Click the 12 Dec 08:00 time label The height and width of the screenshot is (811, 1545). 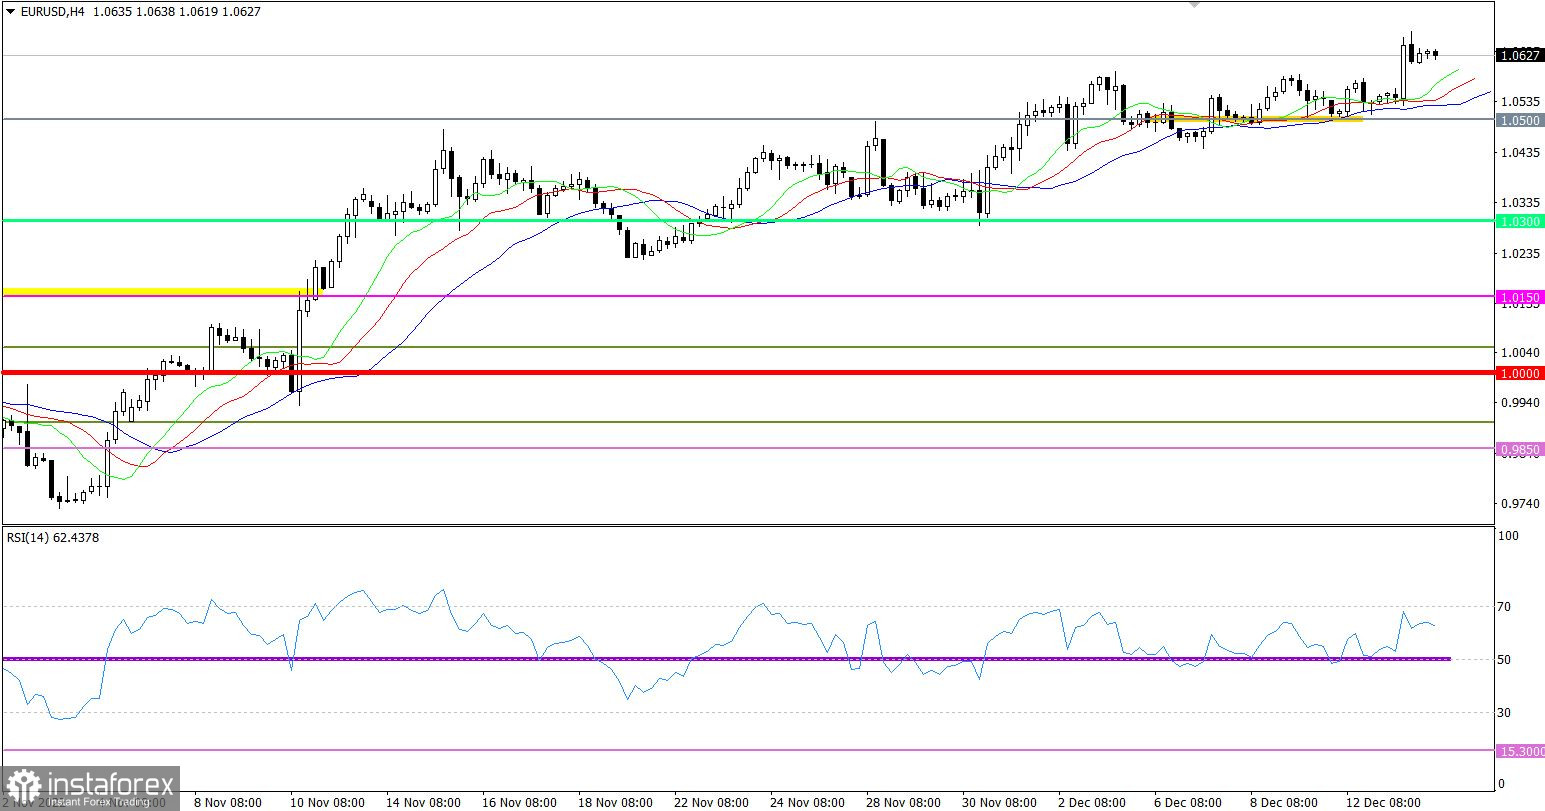point(1383,802)
